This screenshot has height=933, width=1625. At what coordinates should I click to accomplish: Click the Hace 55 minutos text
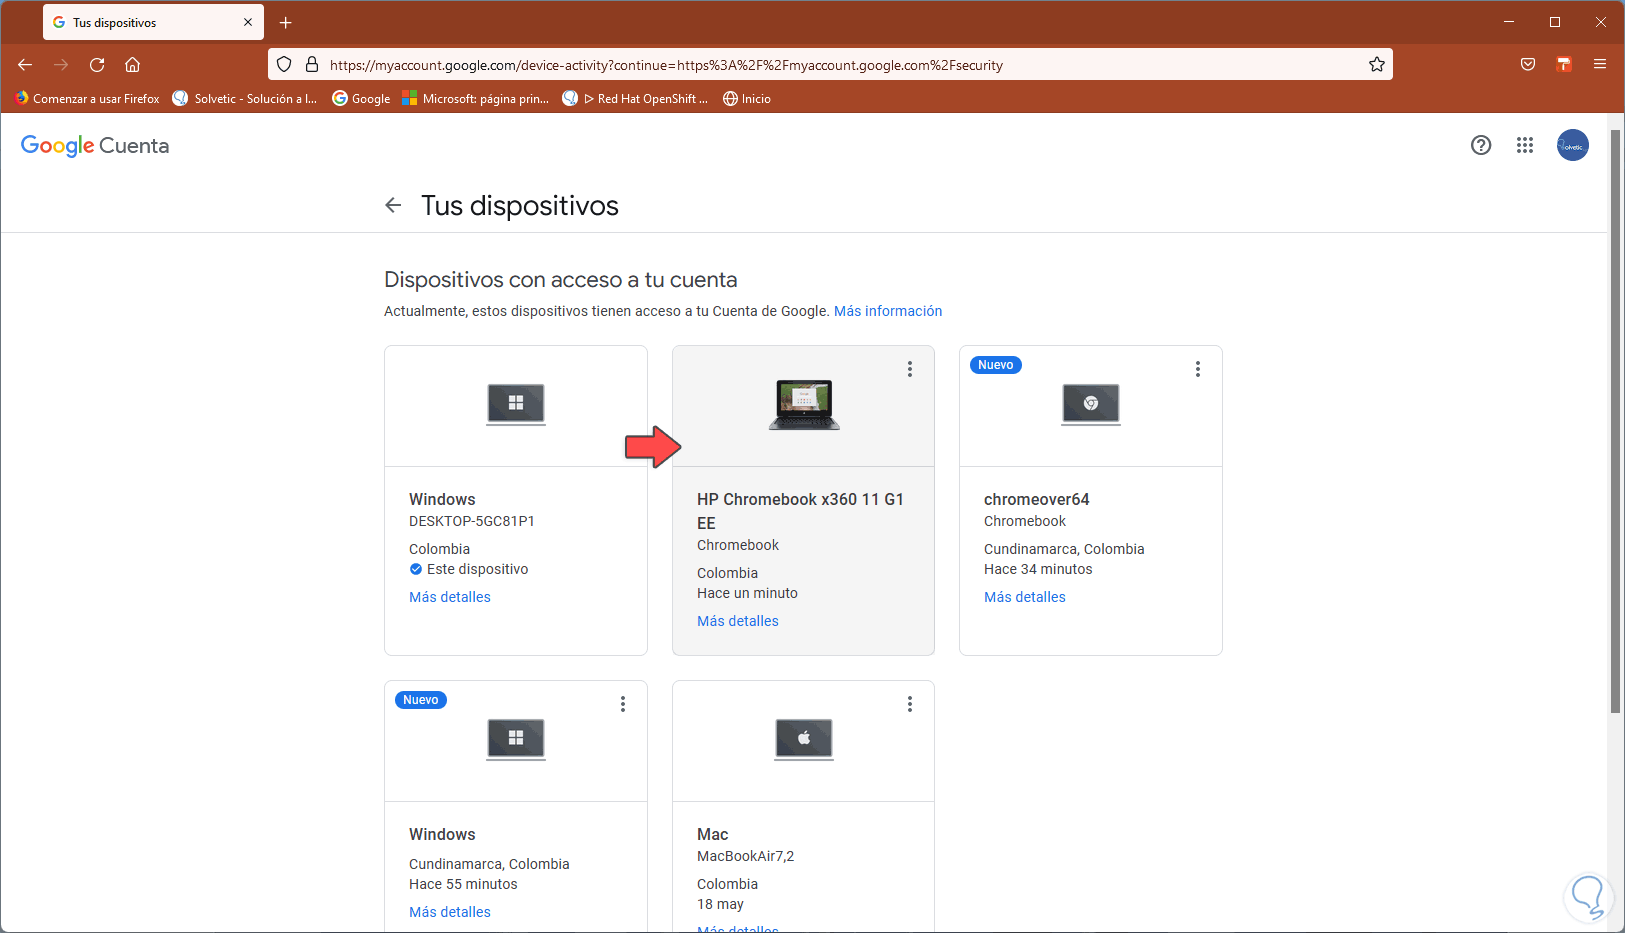(464, 884)
